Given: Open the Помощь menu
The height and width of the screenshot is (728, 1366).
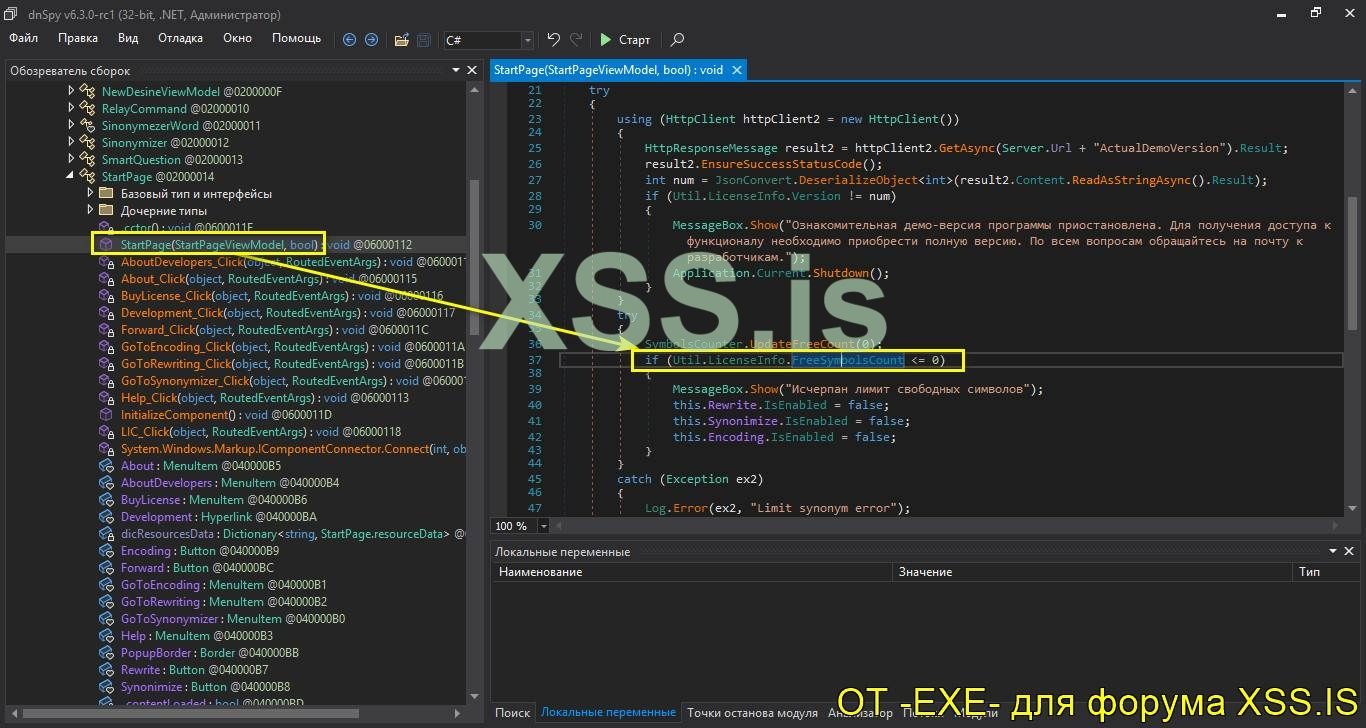Looking at the screenshot, I should click(297, 38).
